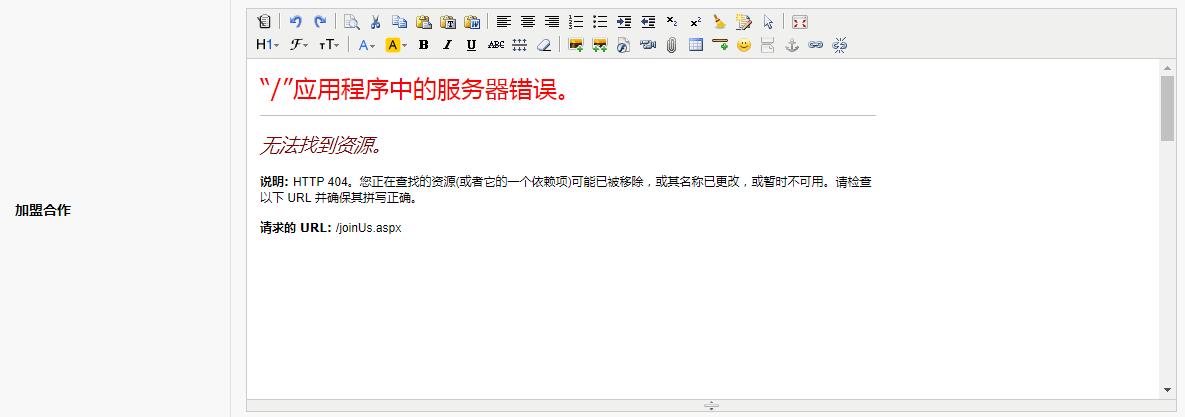Image resolution: width=1185 pixels, height=417 pixels.
Task: Insert hyperlink with the chain link button
Action: point(815,45)
